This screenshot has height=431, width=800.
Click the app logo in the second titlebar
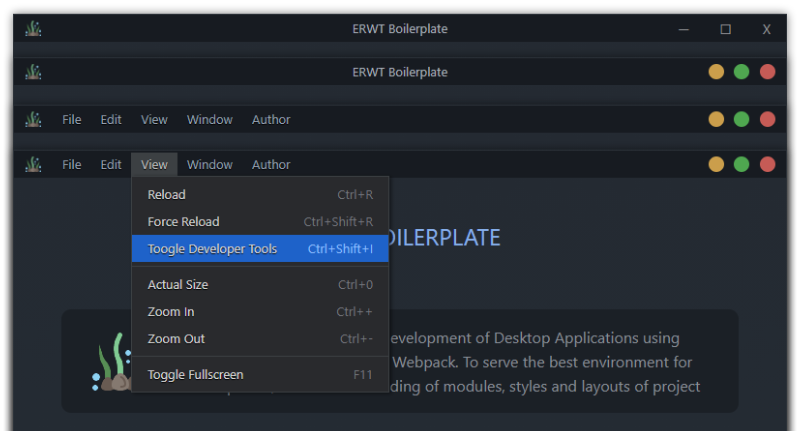33,72
